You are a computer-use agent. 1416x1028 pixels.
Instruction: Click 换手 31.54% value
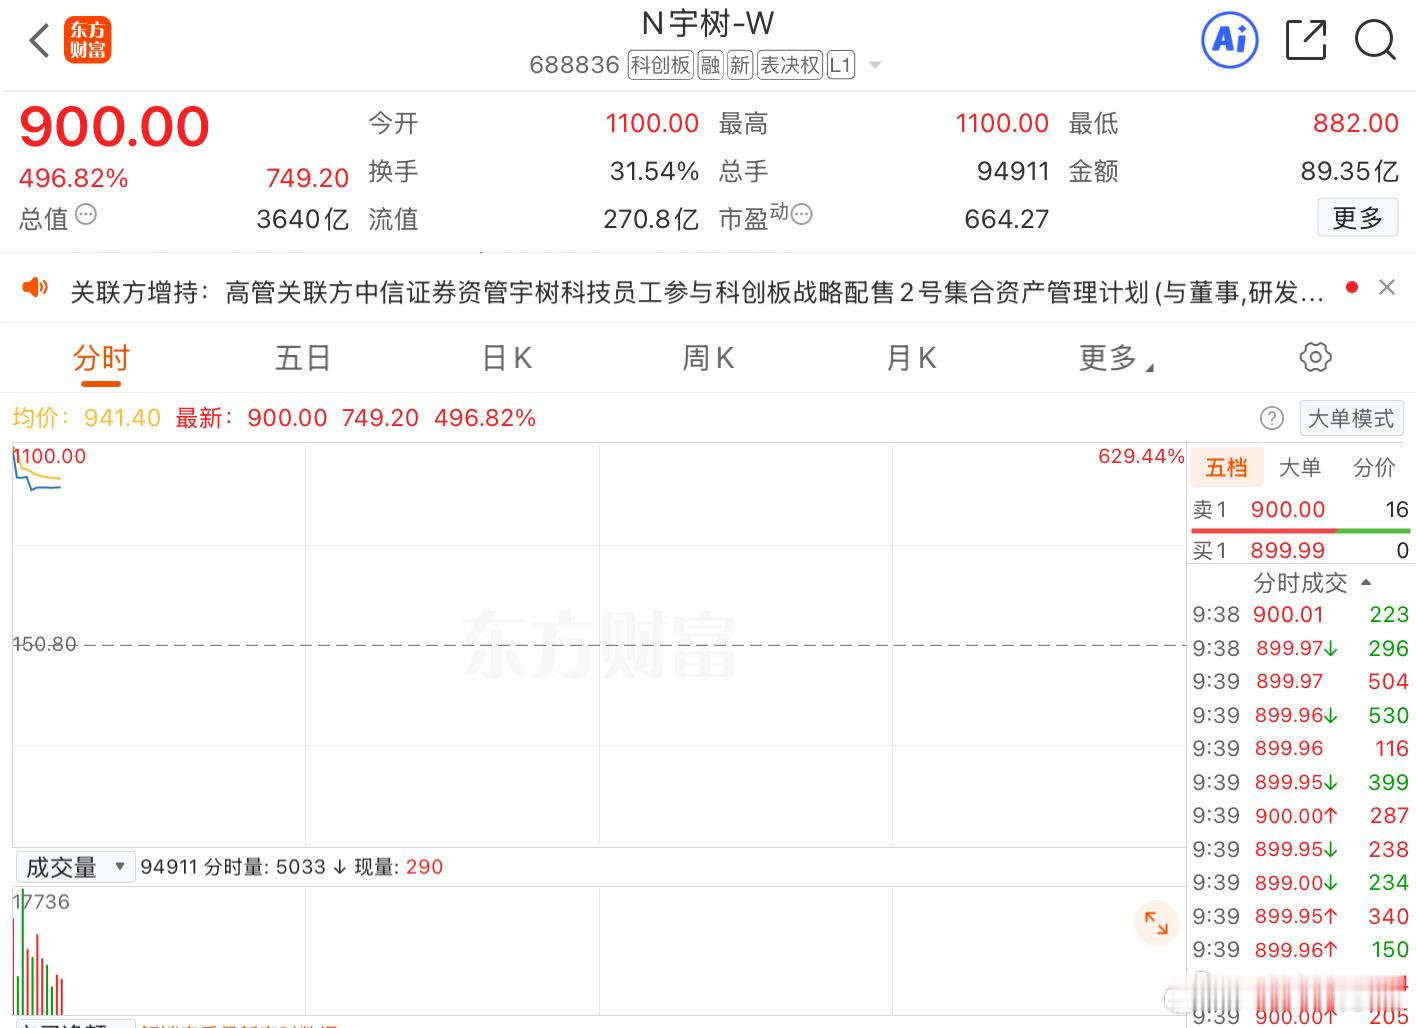[x=654, y=171]
